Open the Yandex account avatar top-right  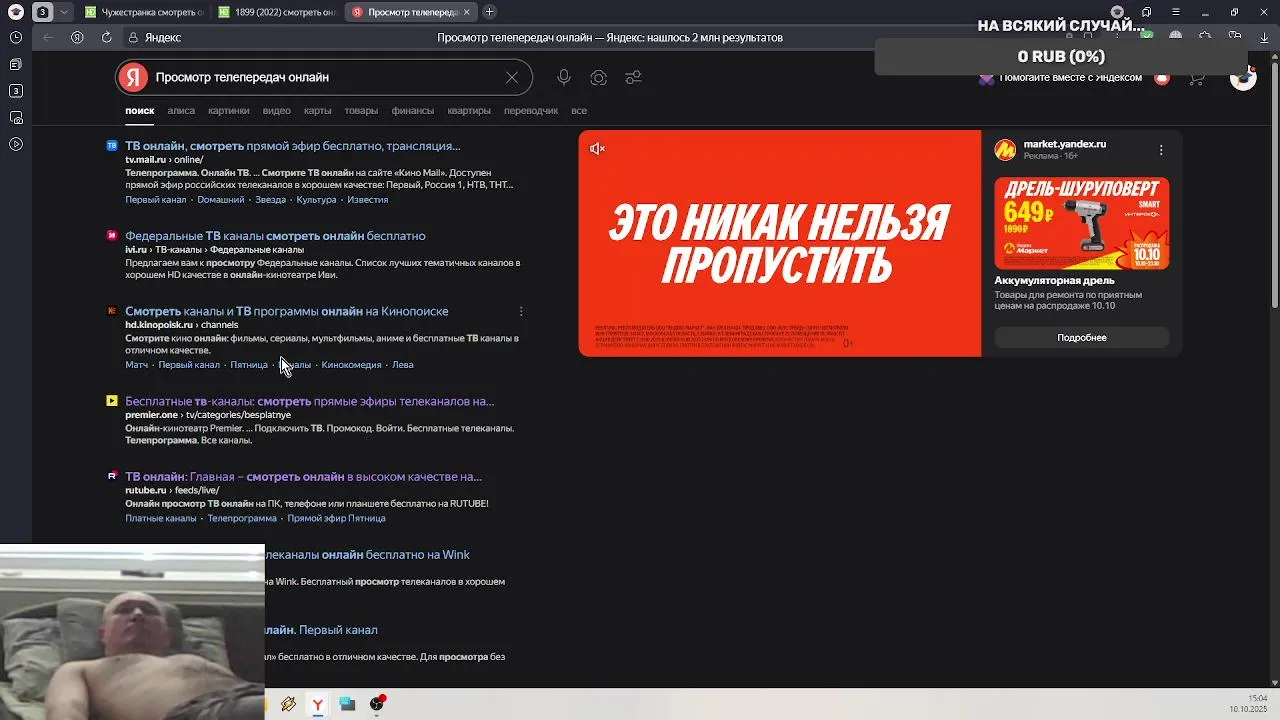1243,78
